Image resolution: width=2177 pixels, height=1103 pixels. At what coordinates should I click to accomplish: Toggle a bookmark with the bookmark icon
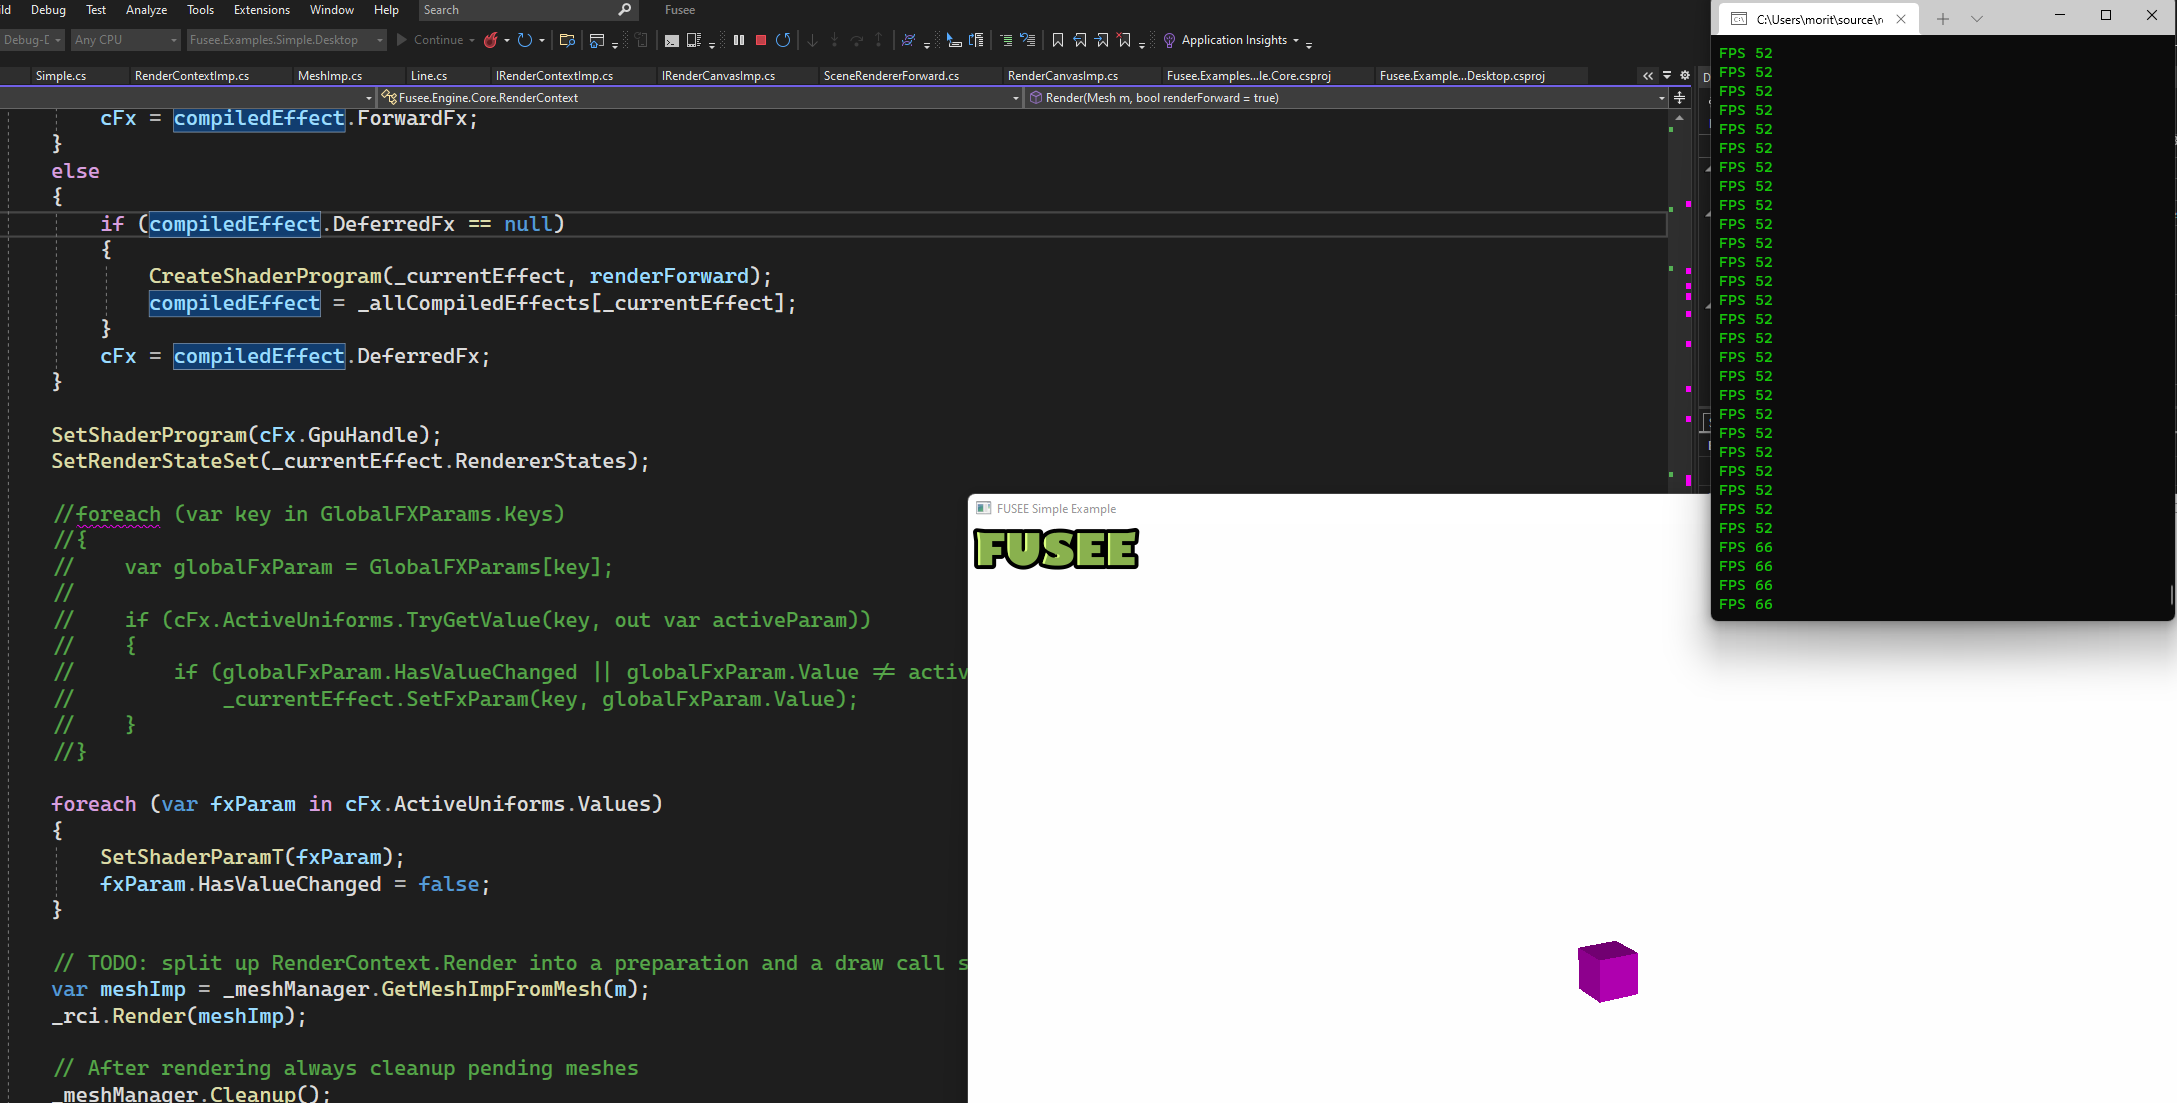[1057, 40]
